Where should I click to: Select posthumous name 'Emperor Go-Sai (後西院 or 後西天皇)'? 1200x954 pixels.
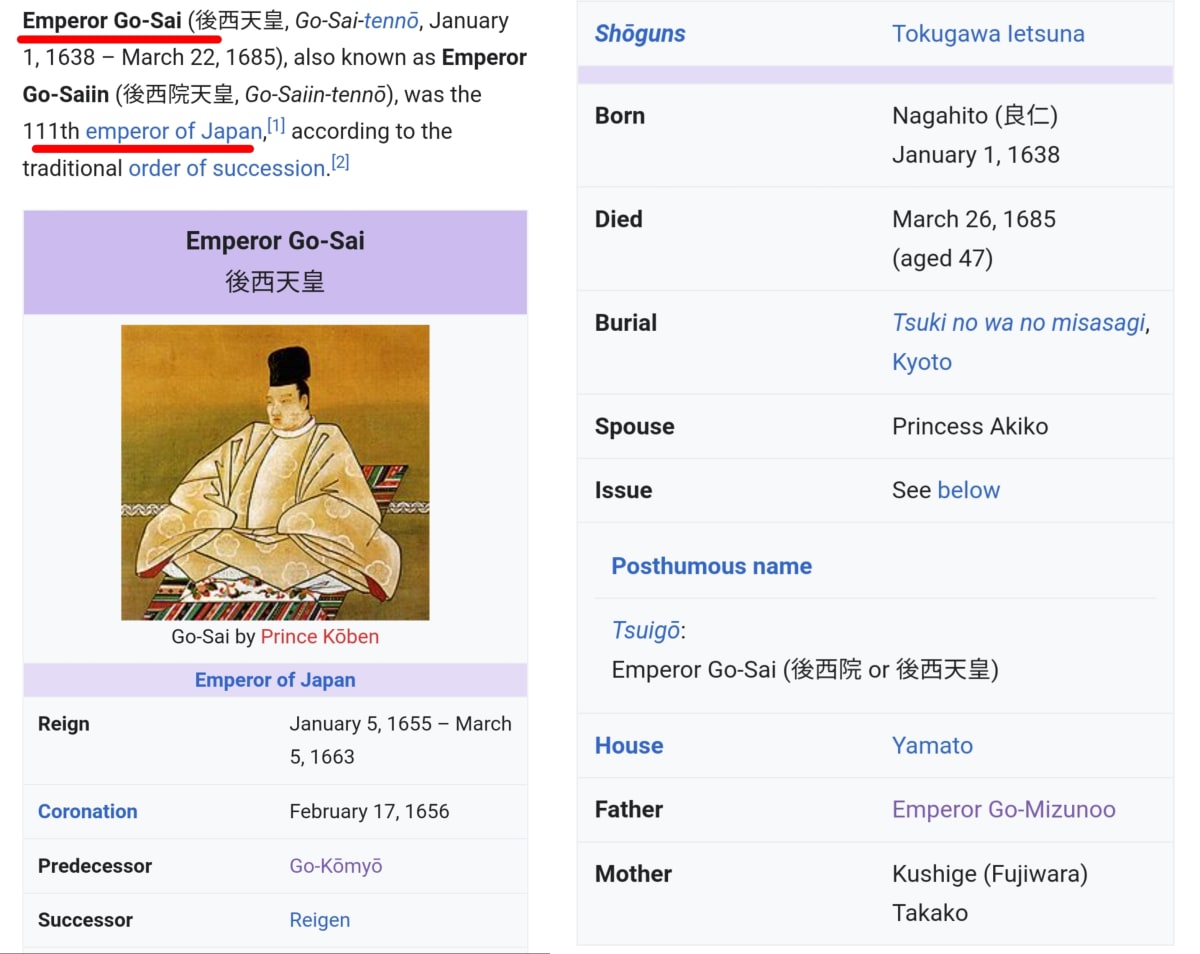[805, 670]
